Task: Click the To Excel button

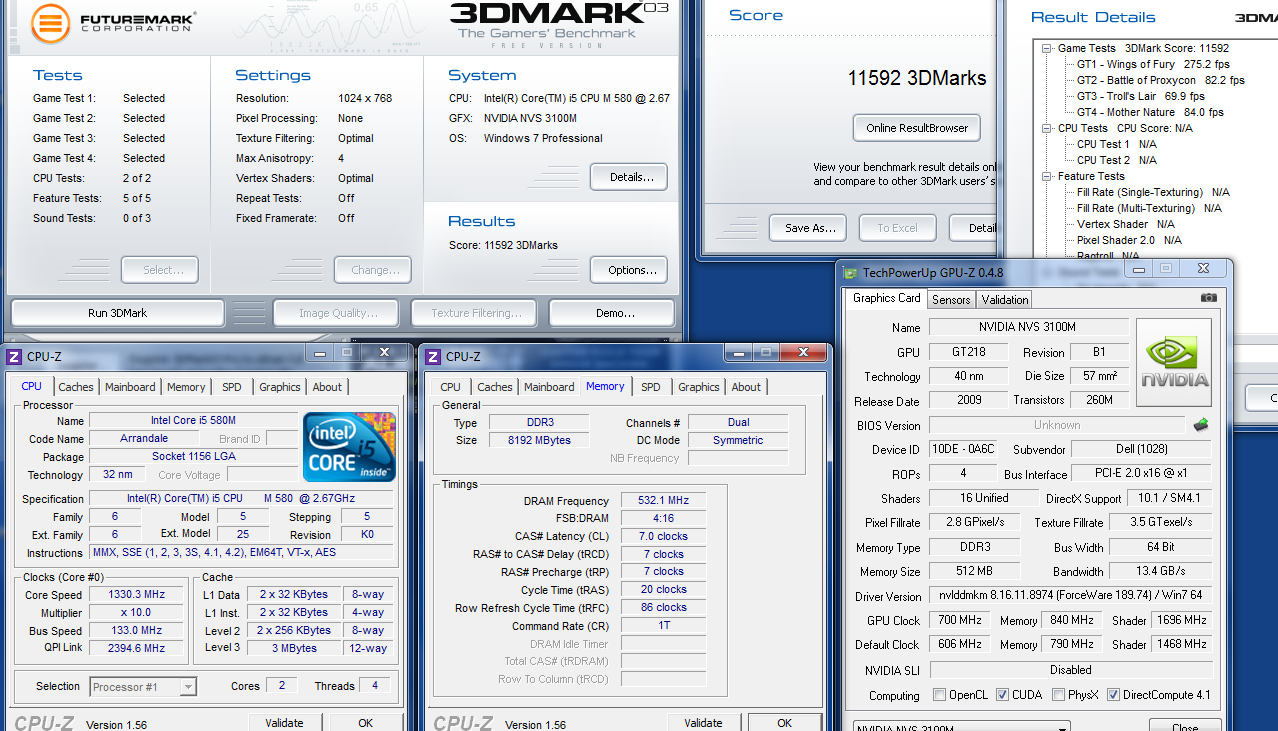Action: (x=898, y=228)
